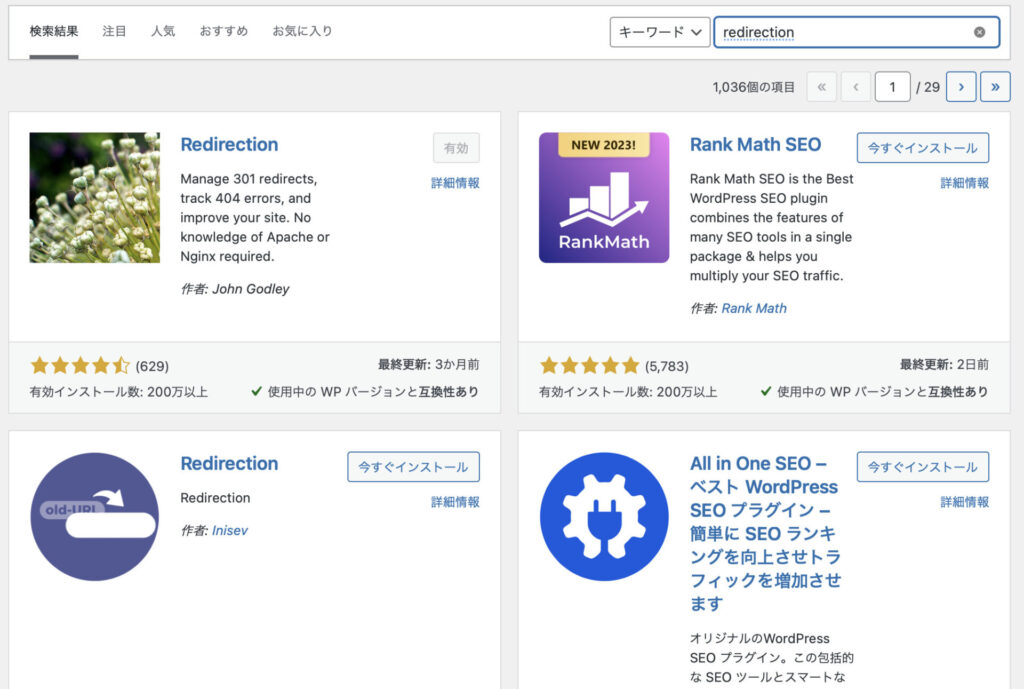The width and height of the screenshot is (1024, 689).
Task: Open the おすすめ tab
Action: [223, 31]
